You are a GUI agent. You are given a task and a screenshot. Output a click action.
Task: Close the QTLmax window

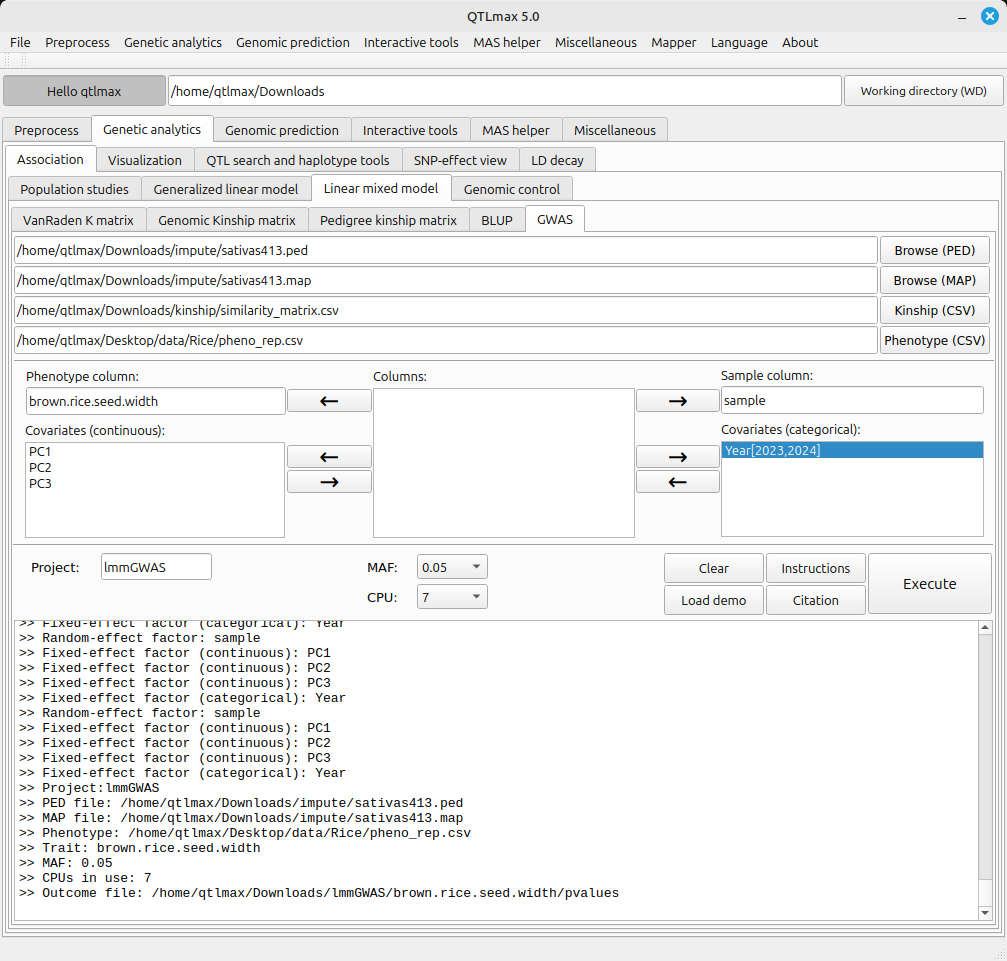989,16
